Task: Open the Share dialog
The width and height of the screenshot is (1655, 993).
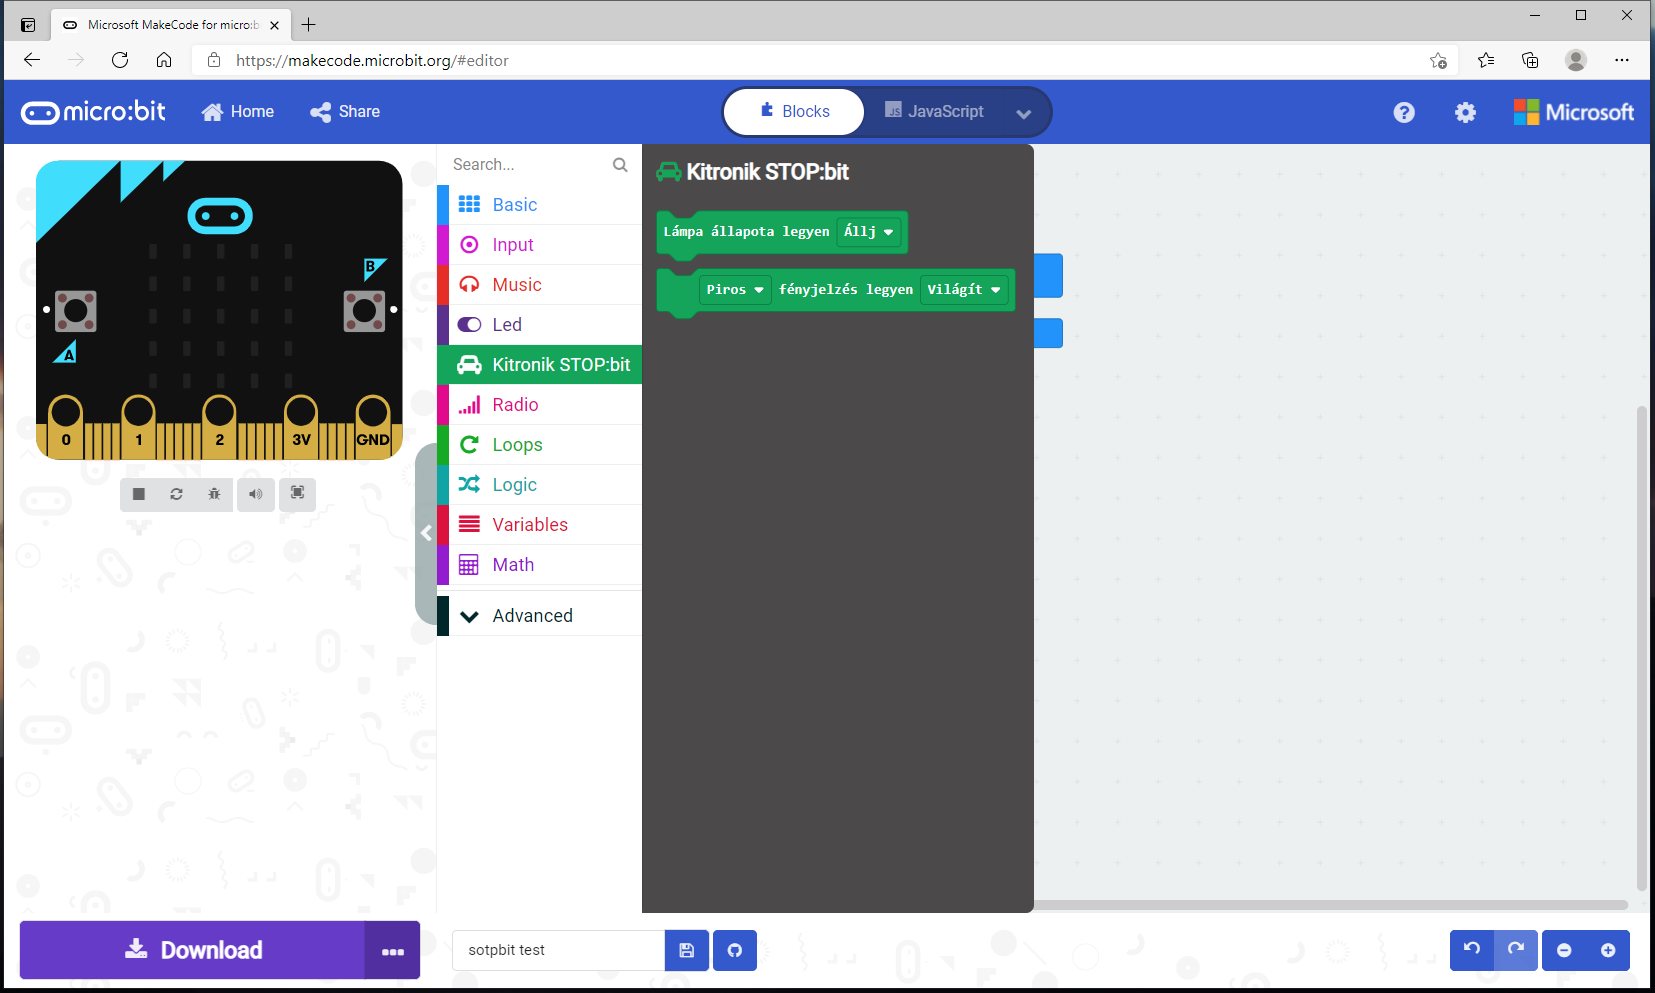Action: point(344,111)
